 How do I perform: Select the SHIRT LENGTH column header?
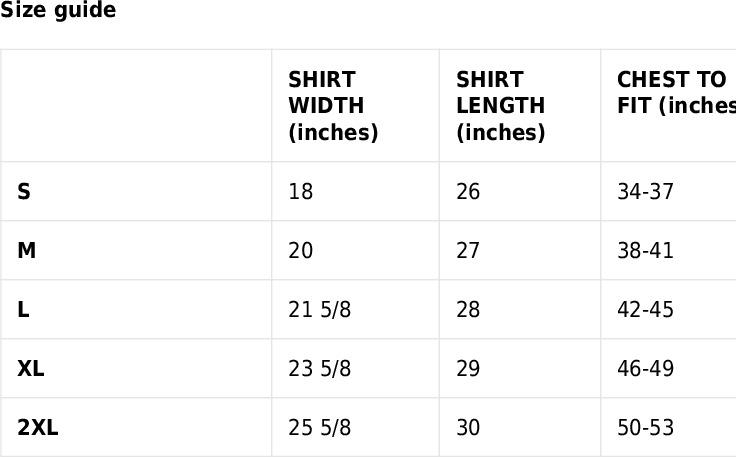point(500,106)
